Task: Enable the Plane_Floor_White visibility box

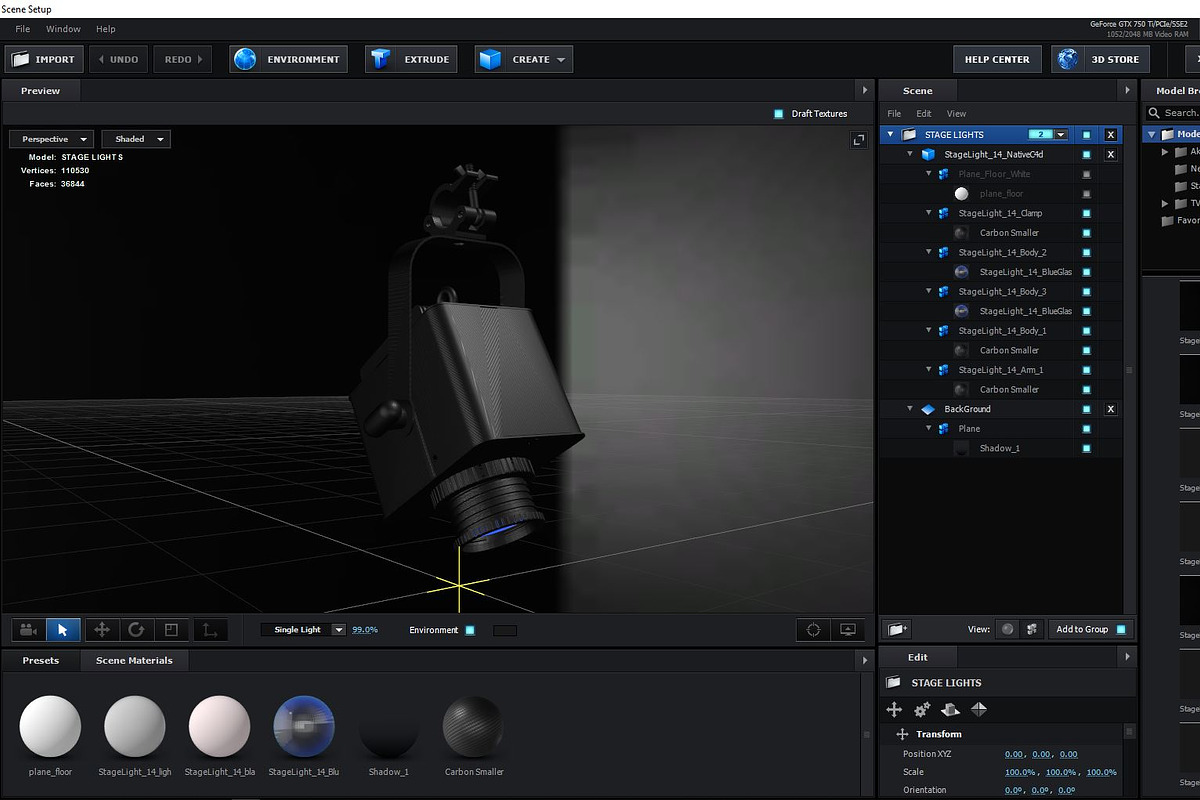Action: pos(1087,174)
